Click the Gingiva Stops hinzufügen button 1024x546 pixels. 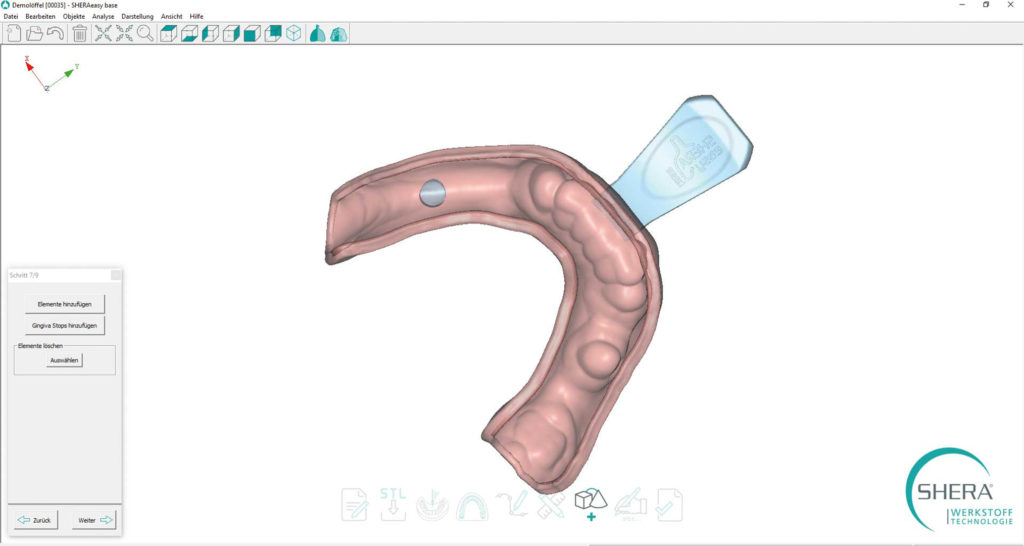pos(65,325)
